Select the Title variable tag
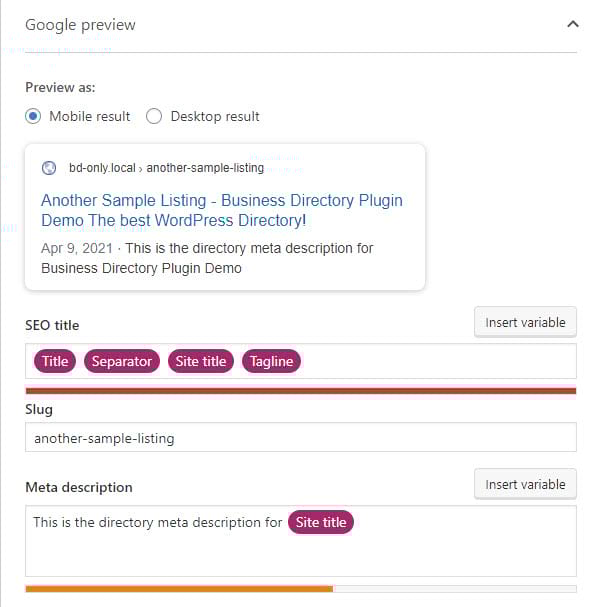This screenshot has width=595, height=607. (55, 361)
